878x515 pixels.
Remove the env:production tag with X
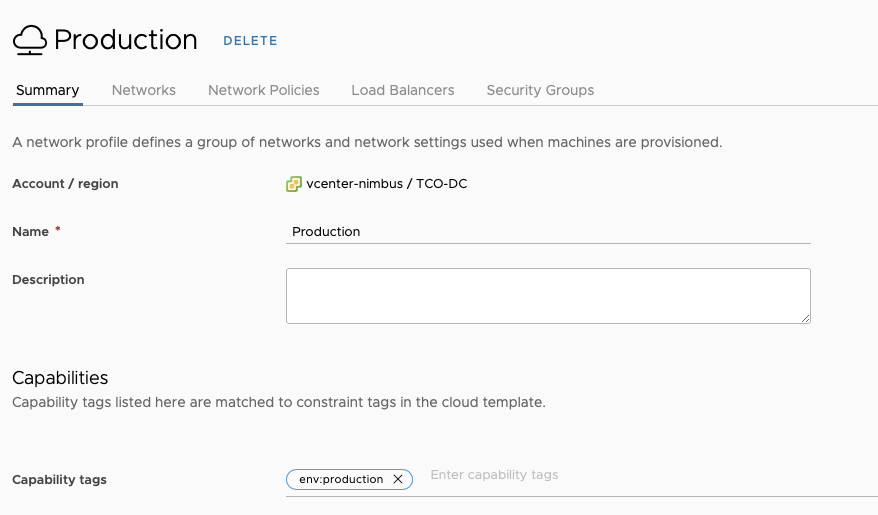[398, 480]
